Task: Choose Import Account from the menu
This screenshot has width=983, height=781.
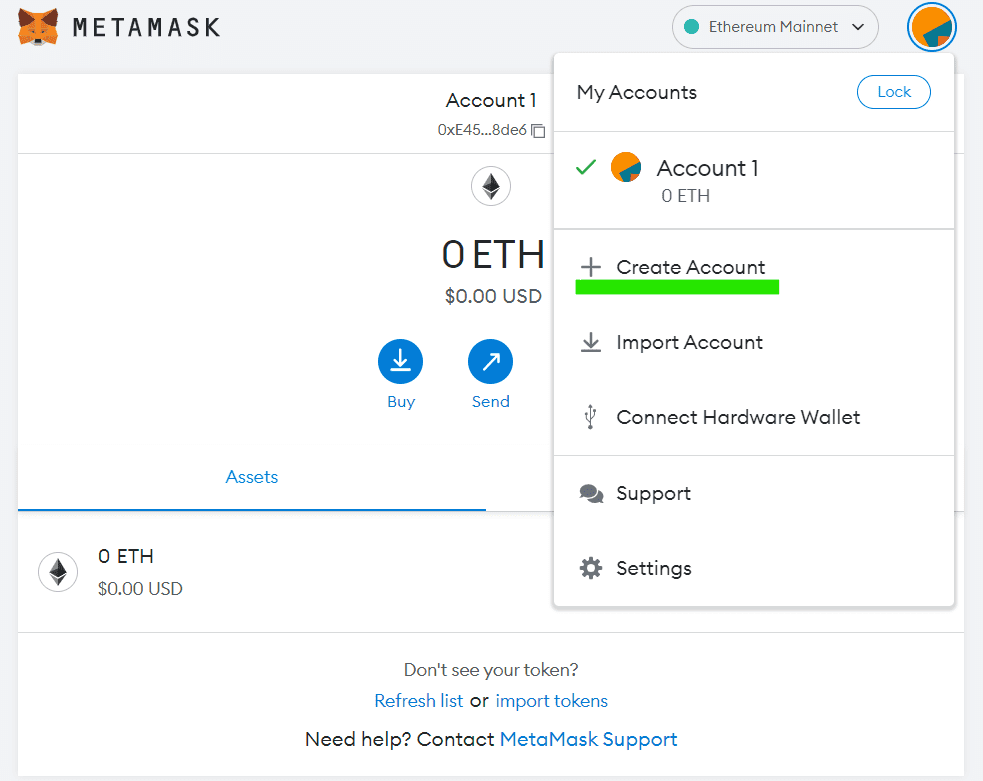Action: coord(754,342)
